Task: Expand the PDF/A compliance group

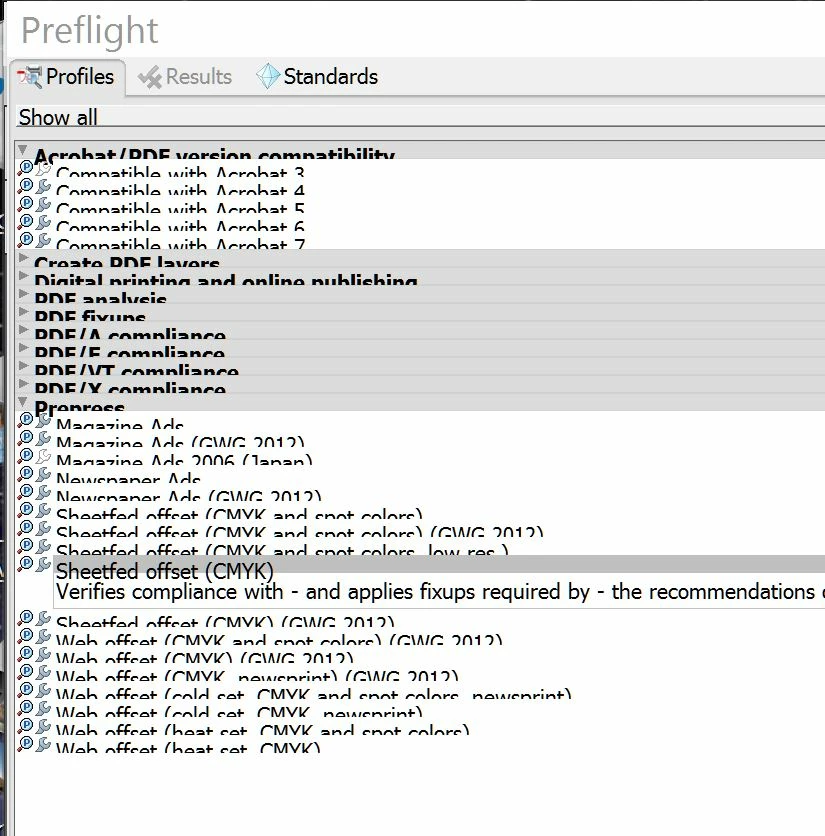Action: [x=23, y=330]
